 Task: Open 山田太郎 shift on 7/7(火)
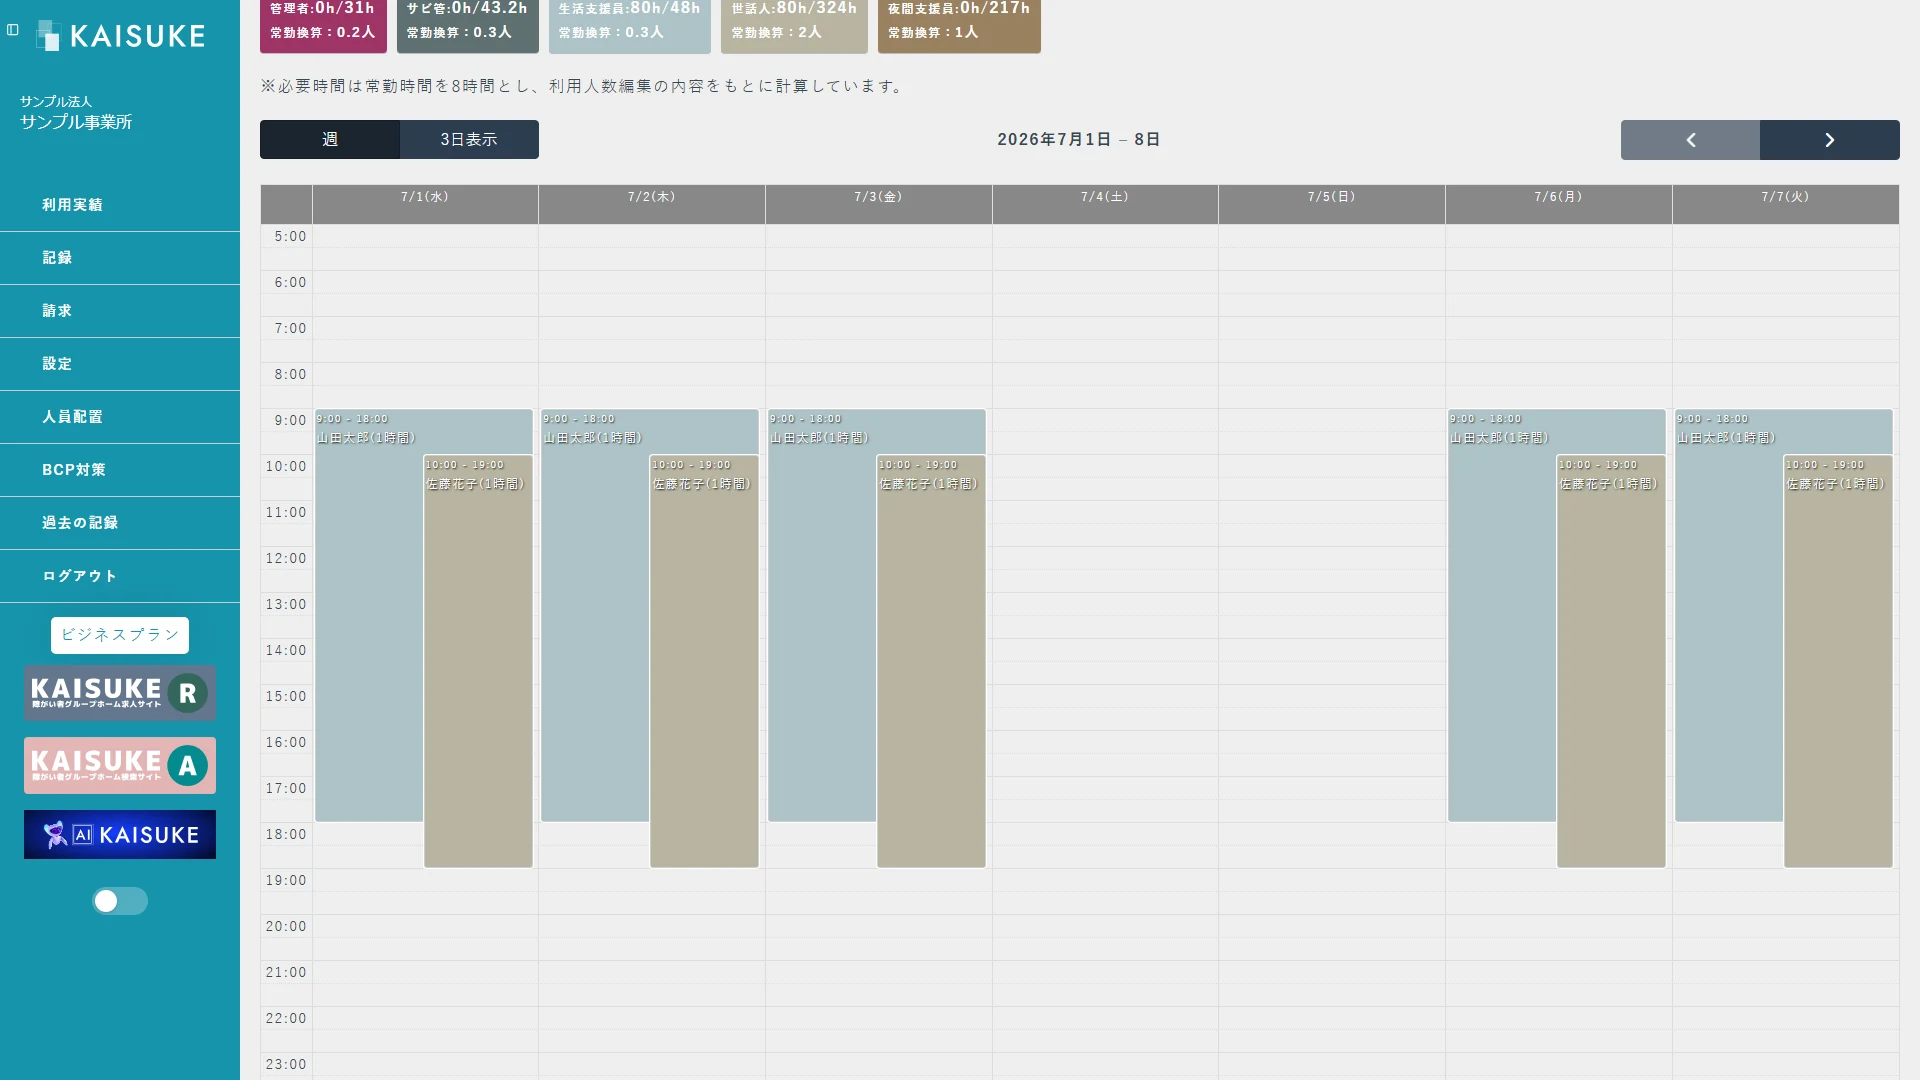[1729, 615]
